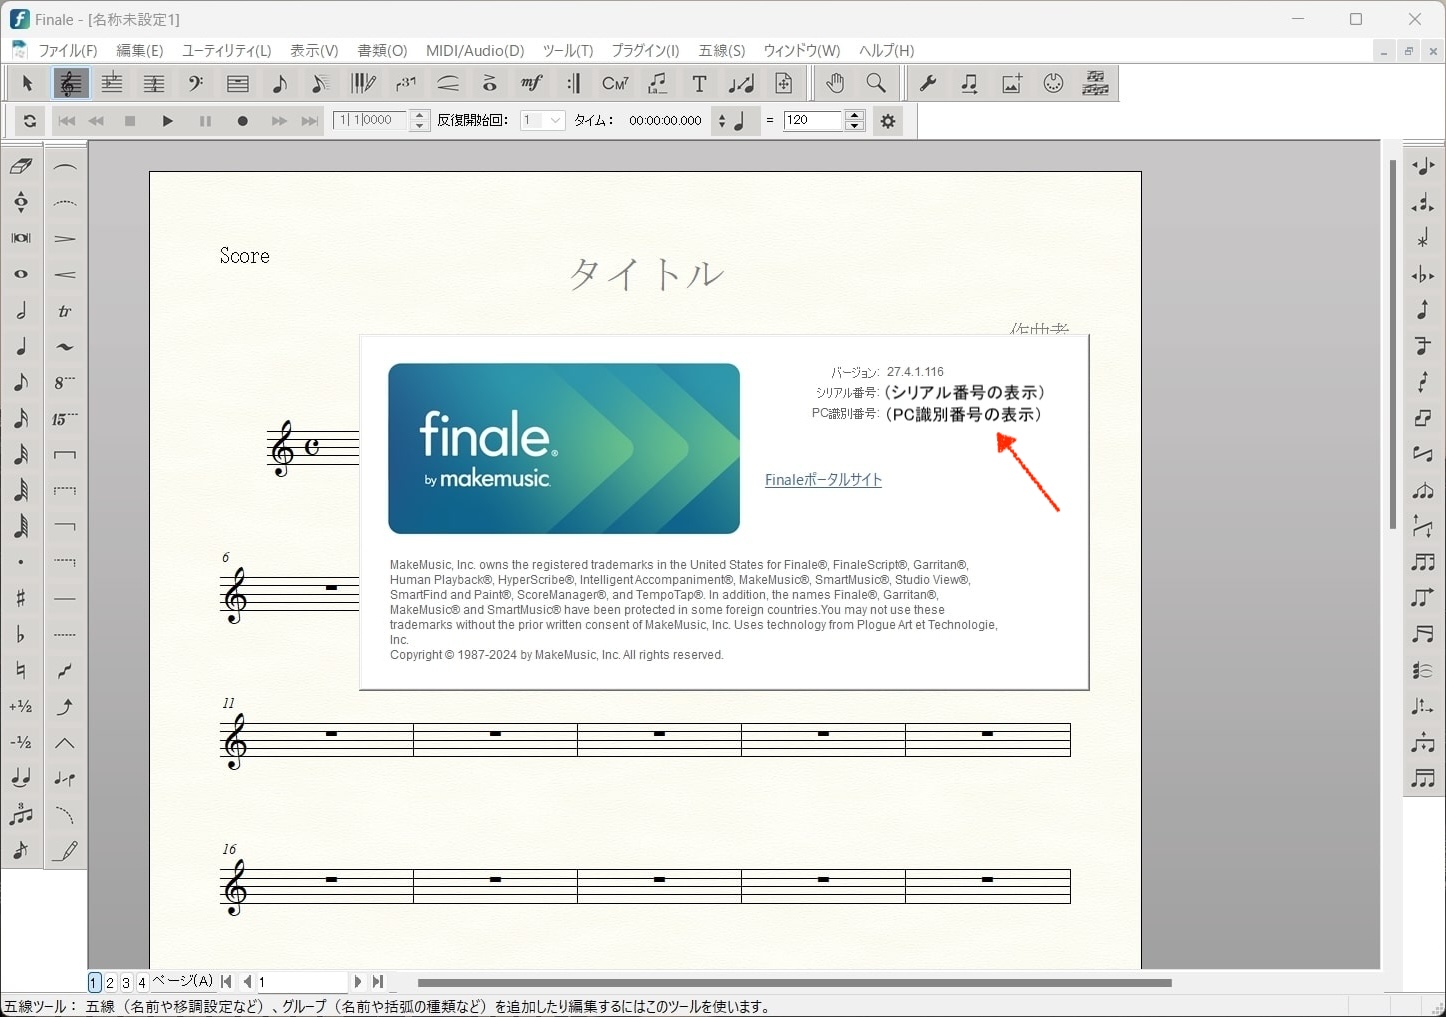Select the Zoom magnifier tool
This screenshot has width=1446, height=1017.
876,84
